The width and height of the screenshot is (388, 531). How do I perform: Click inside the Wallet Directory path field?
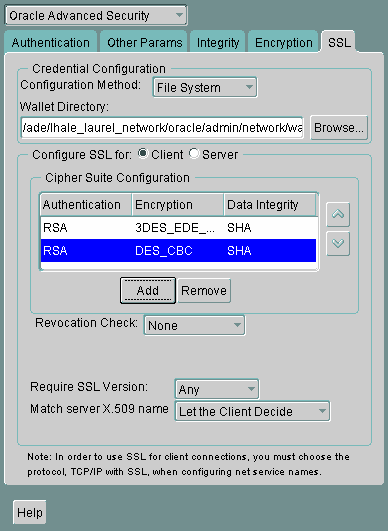click(162, 128)
